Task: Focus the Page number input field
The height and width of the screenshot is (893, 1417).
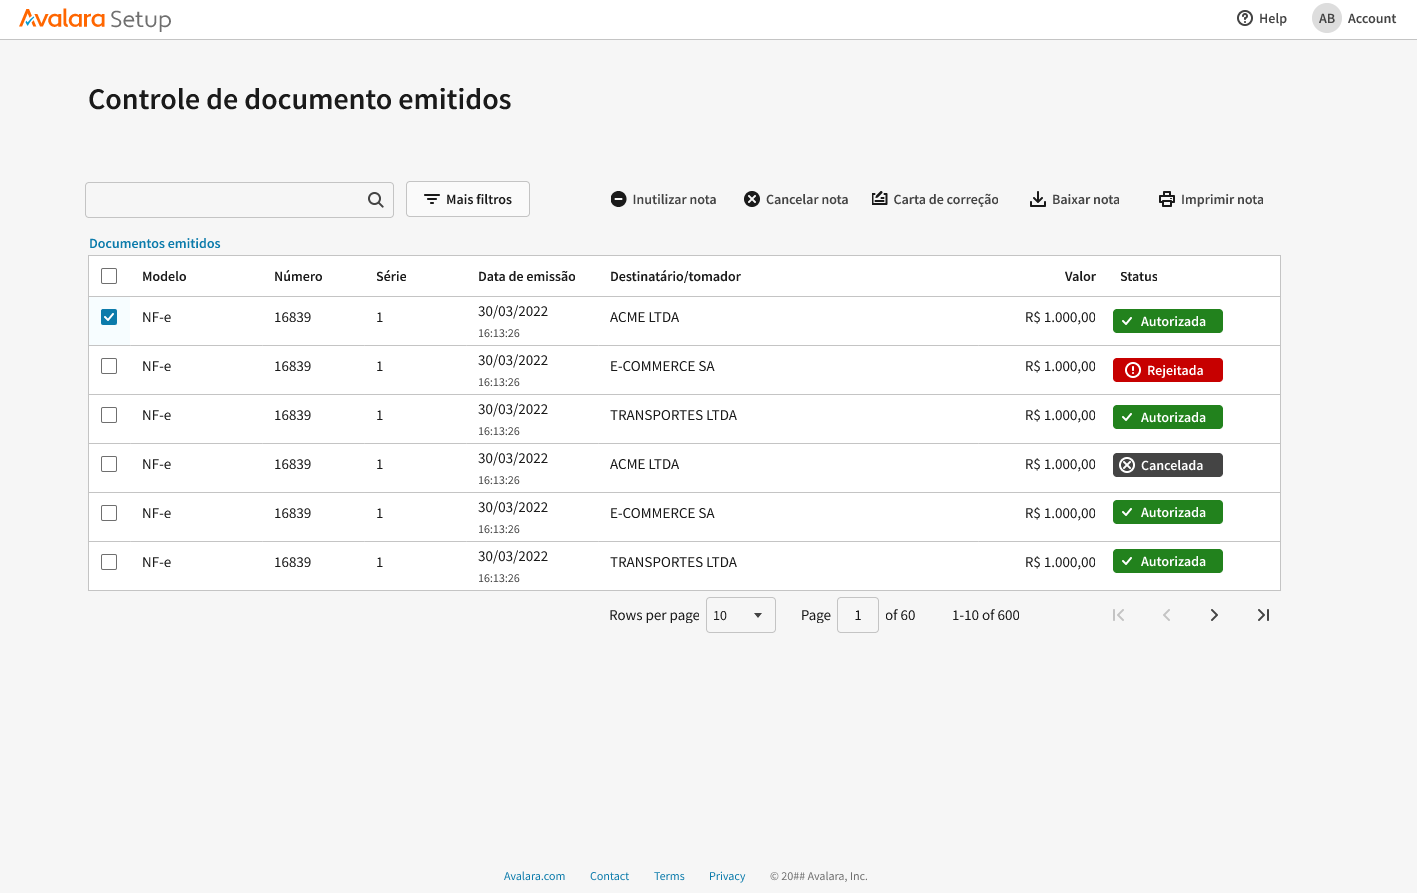Action: (857, 615)
